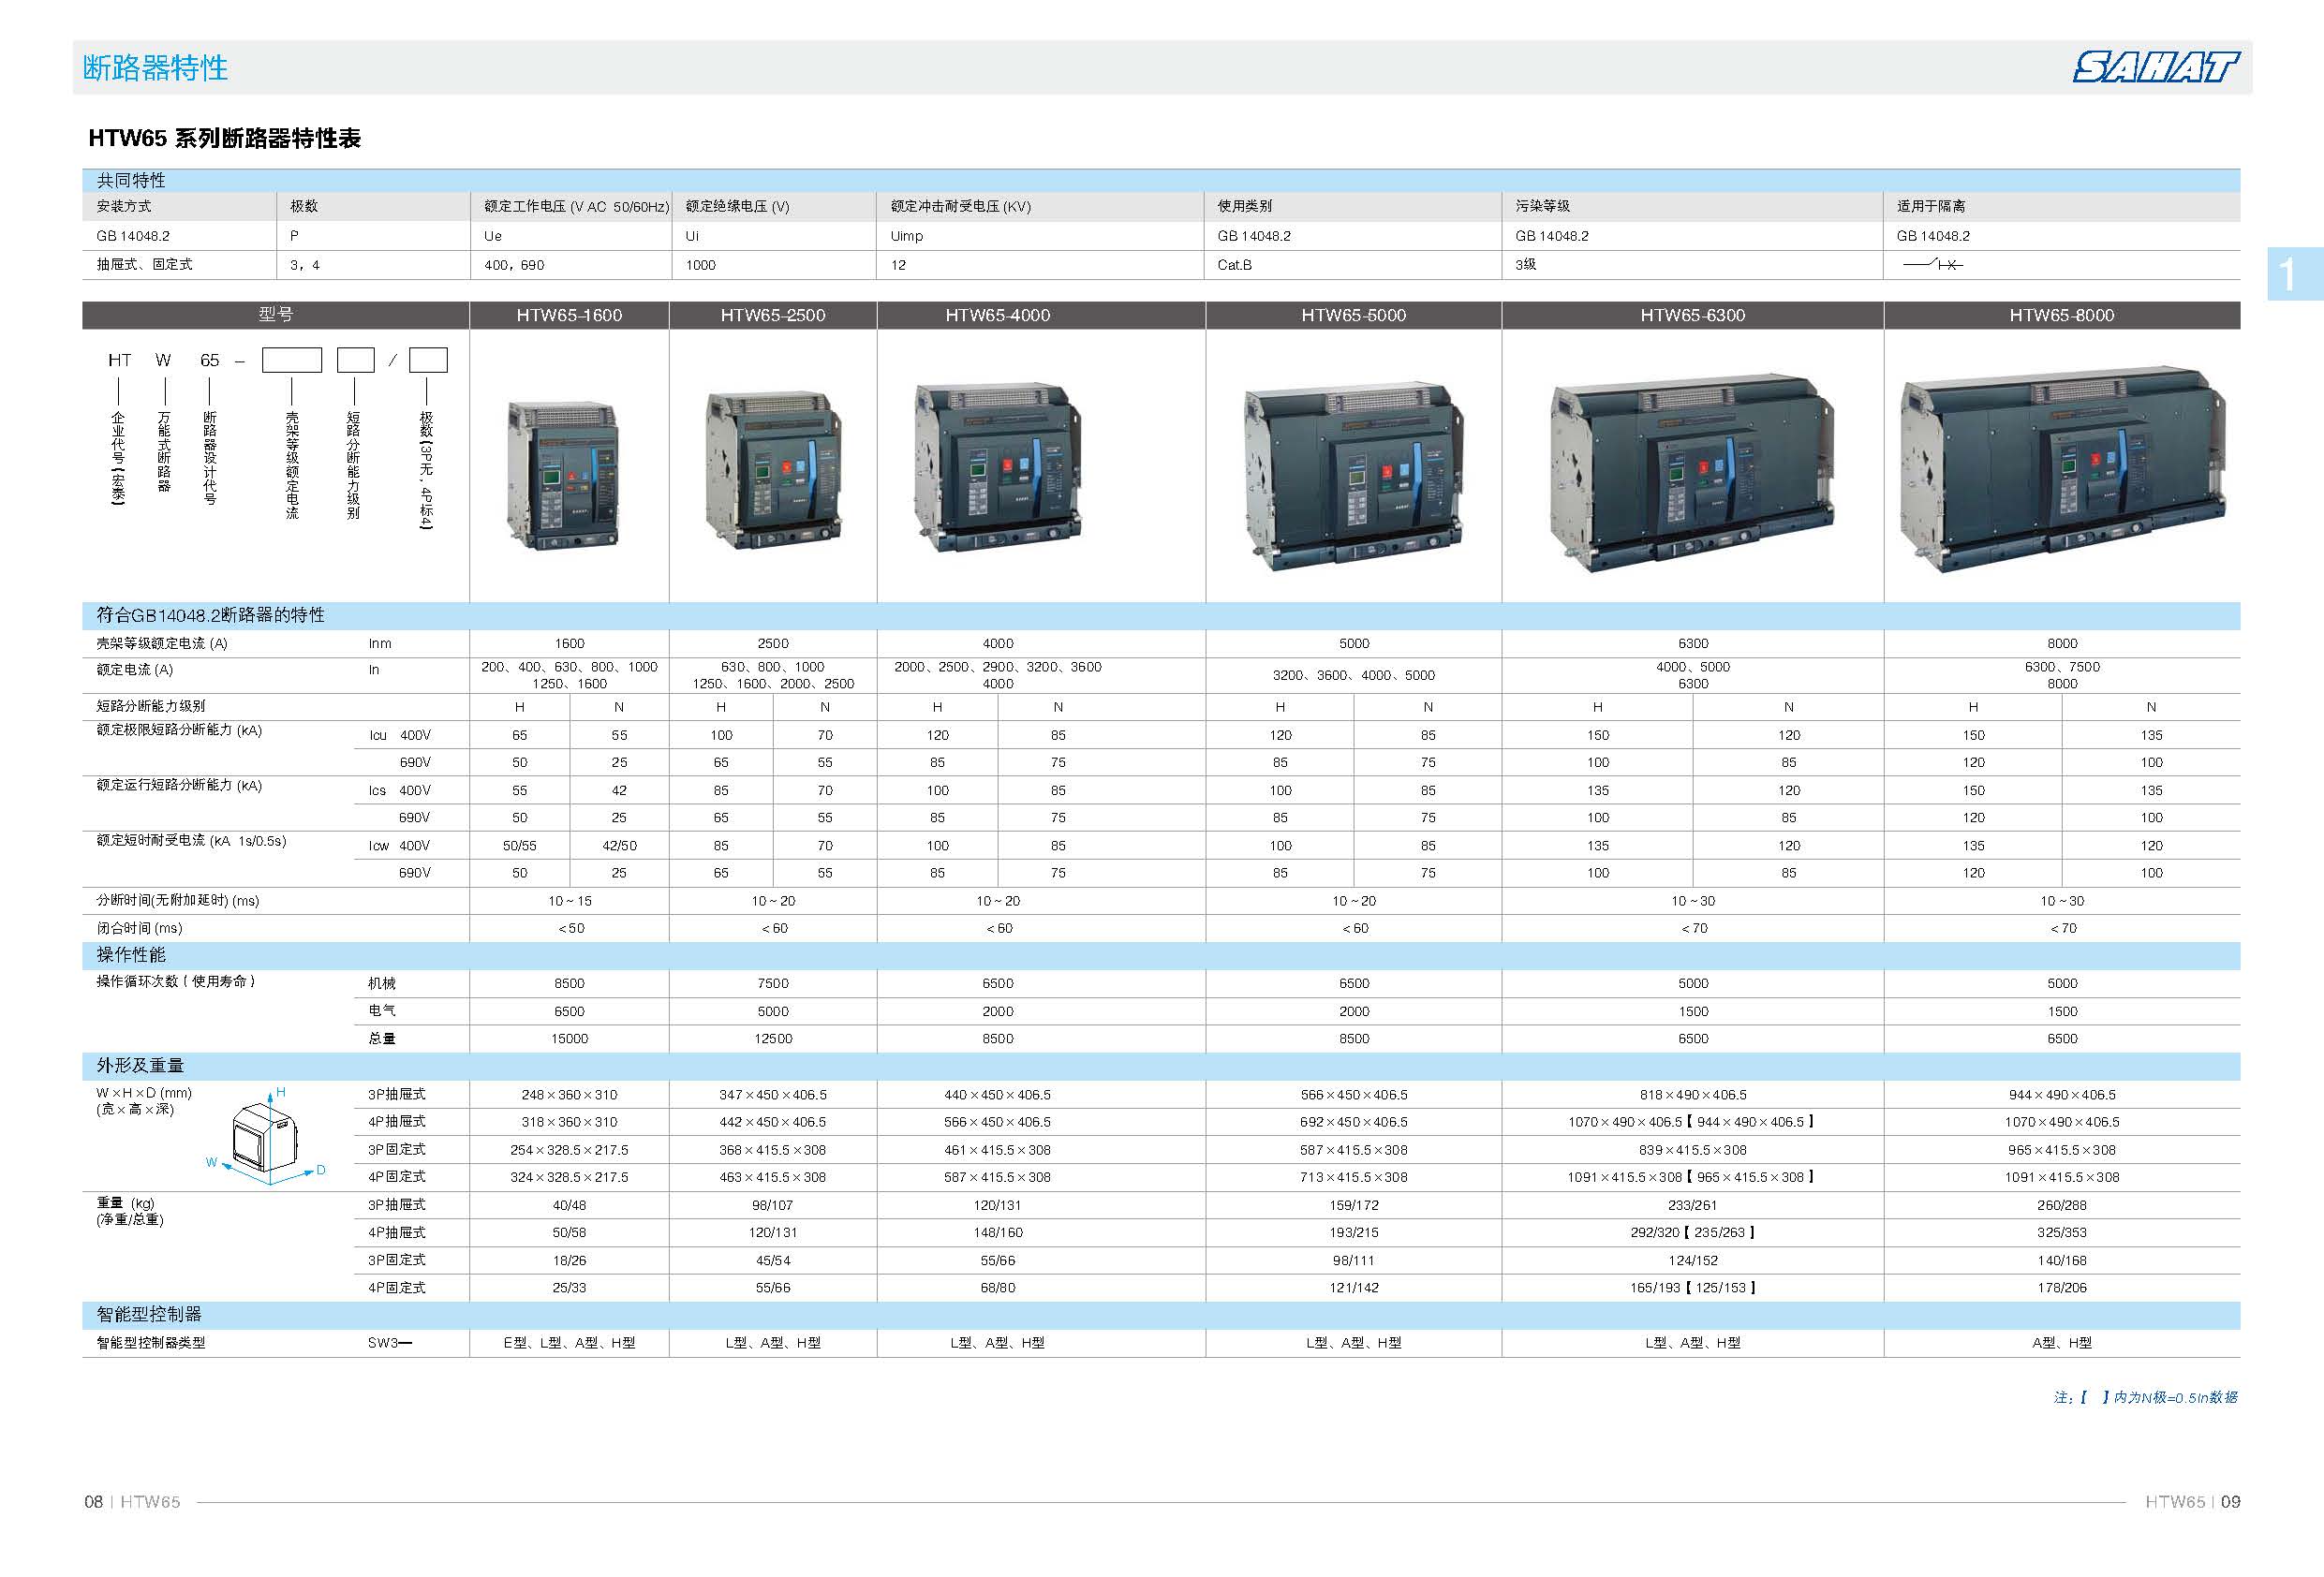
Task: Click the HTW65-1600 breaker product image
Action: [x=564, y=474]
